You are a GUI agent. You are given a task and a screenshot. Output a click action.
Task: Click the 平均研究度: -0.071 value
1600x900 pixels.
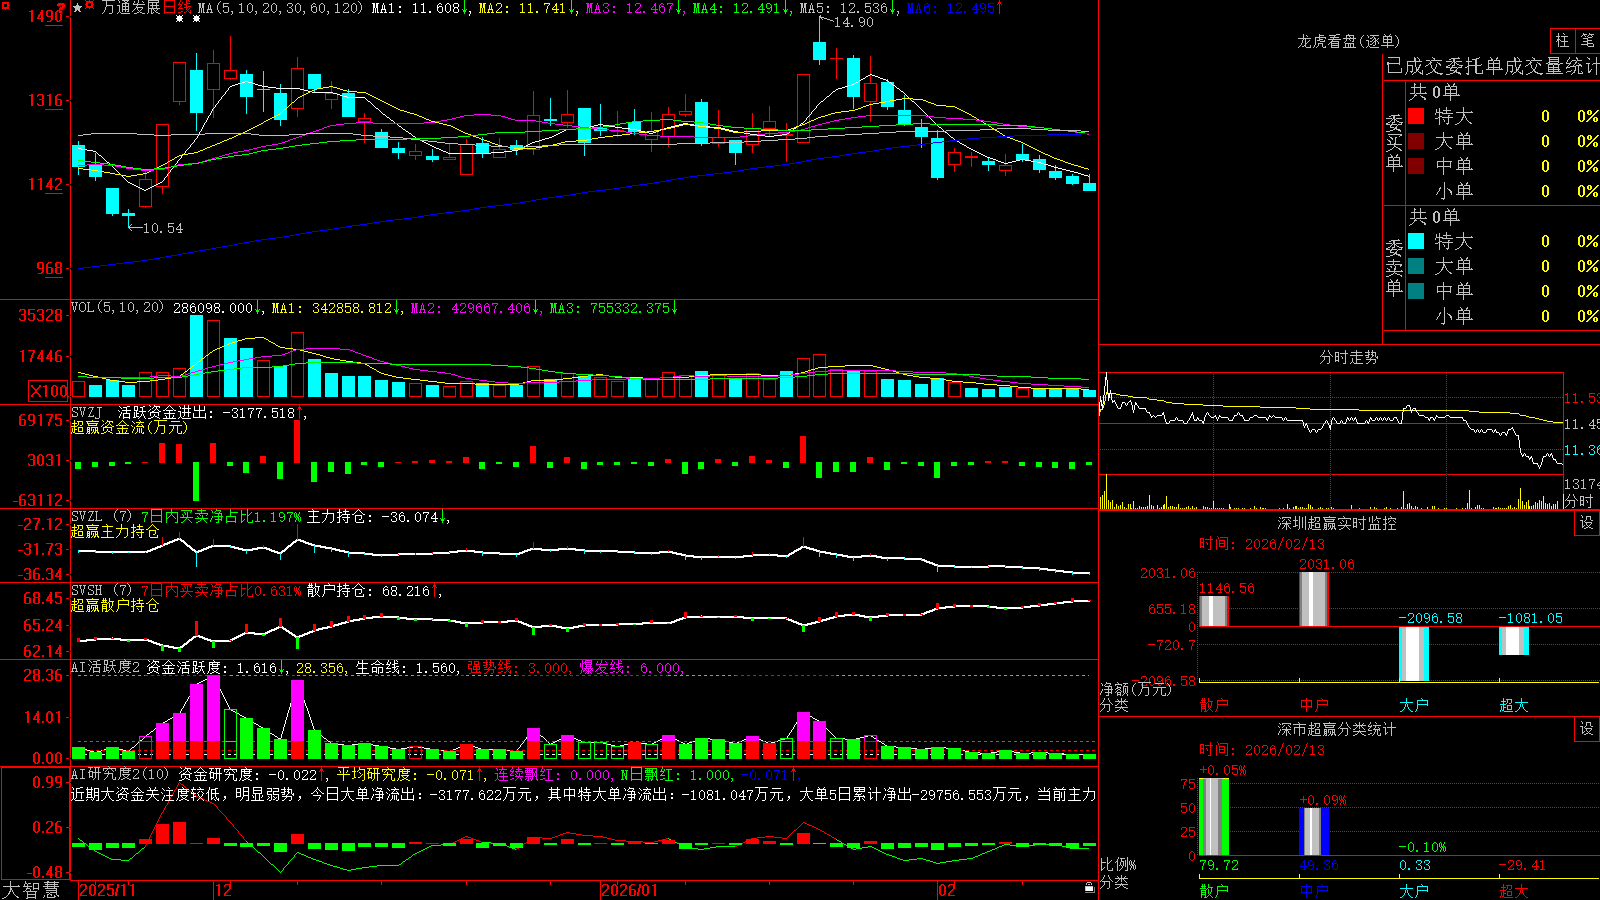[x=404, y=774]
